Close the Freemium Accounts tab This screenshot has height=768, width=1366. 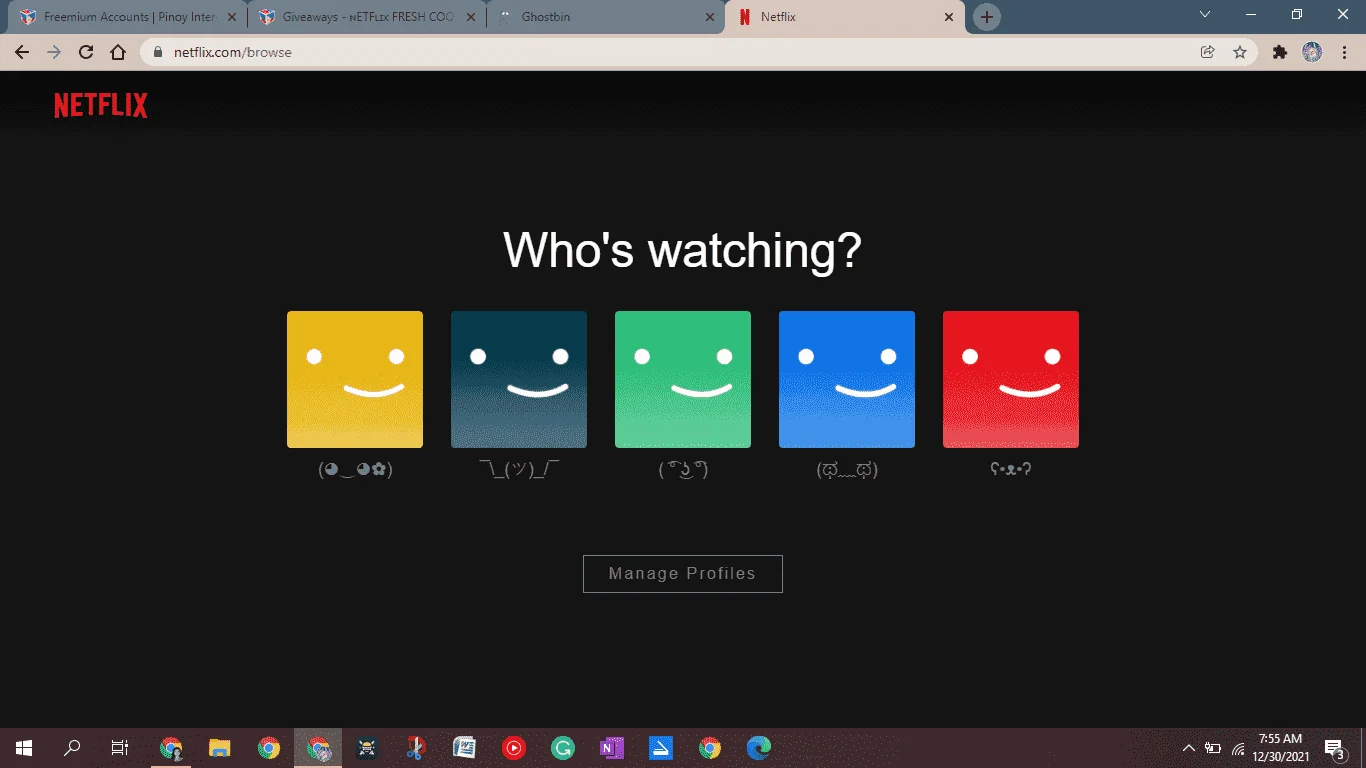point(231,17)
